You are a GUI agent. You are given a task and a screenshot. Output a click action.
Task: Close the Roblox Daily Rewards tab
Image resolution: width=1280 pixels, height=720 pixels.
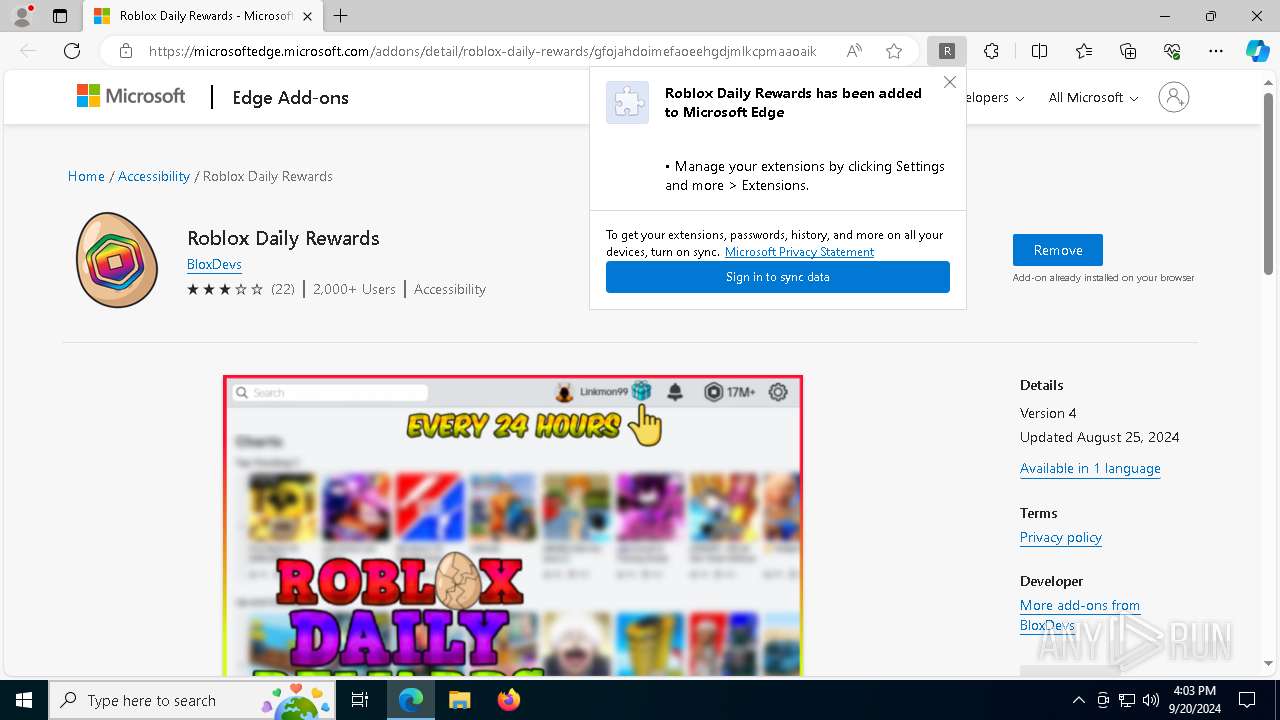point(307,16)
